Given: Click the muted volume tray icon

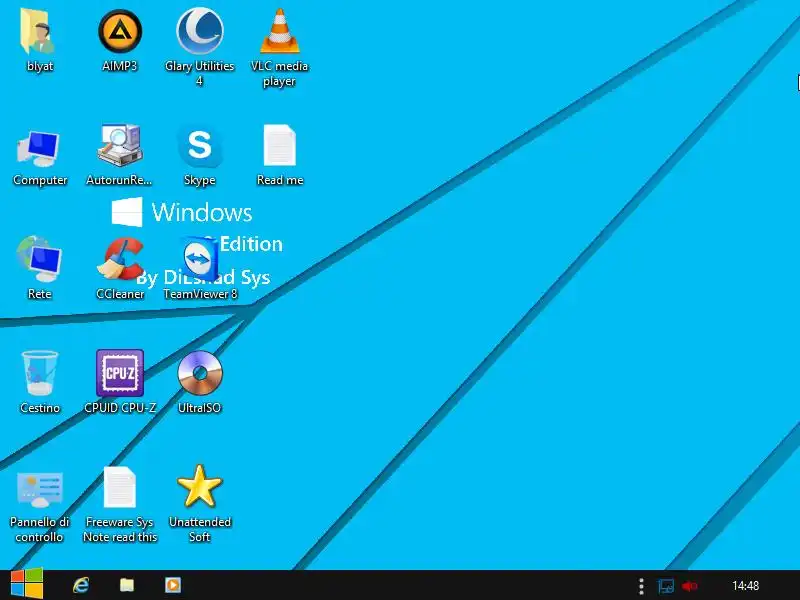Looking at the screenshot, I should [690, 586].
